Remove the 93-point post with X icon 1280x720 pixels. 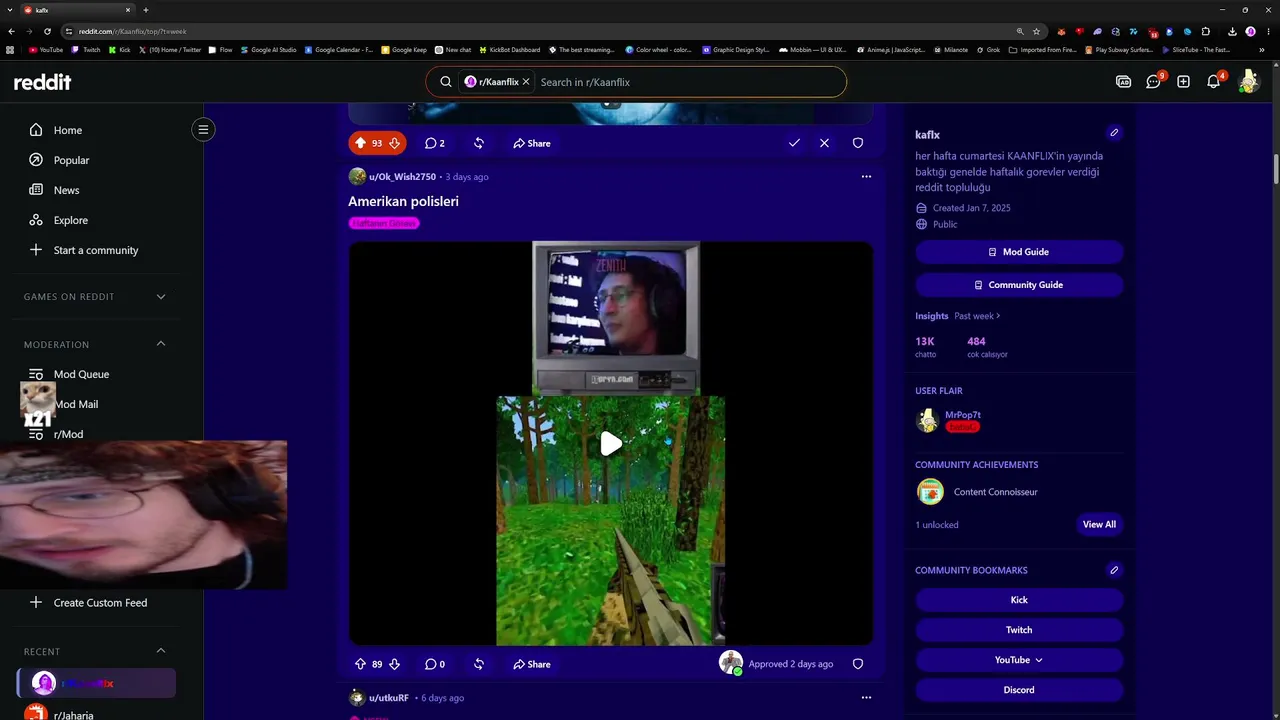click(x=824, y=143)
